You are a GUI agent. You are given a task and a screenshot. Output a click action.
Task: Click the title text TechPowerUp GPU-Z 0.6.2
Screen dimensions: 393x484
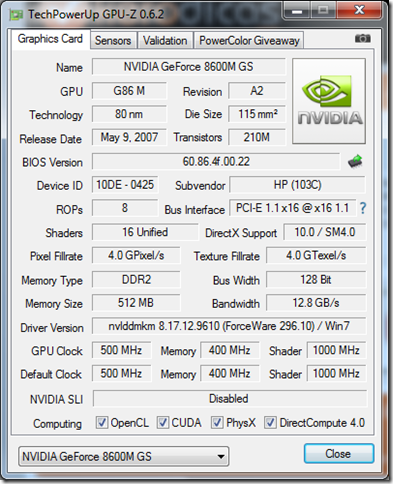point(96,14)
